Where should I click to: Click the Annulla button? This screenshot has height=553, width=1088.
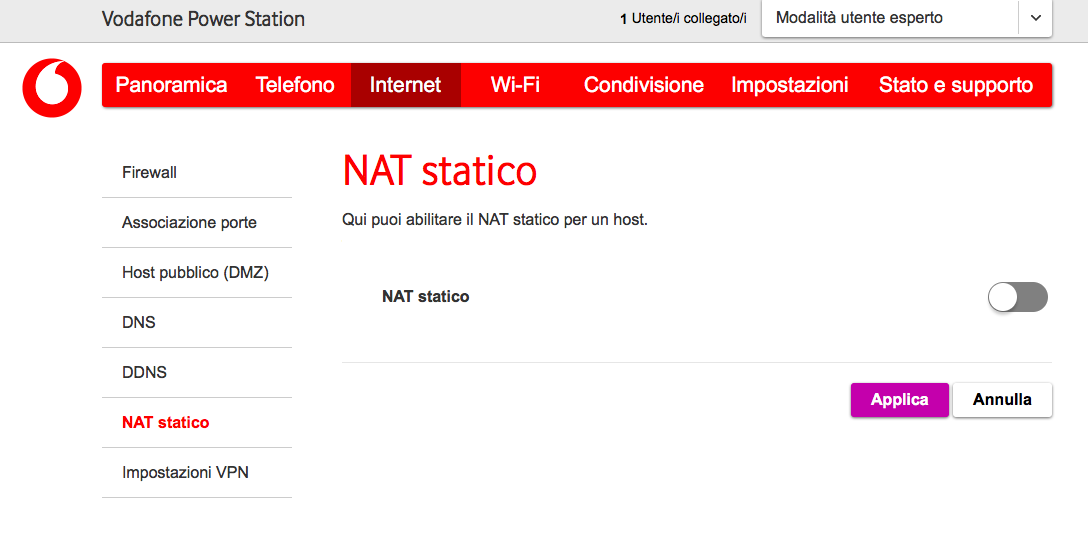(x=1002, y=399)
